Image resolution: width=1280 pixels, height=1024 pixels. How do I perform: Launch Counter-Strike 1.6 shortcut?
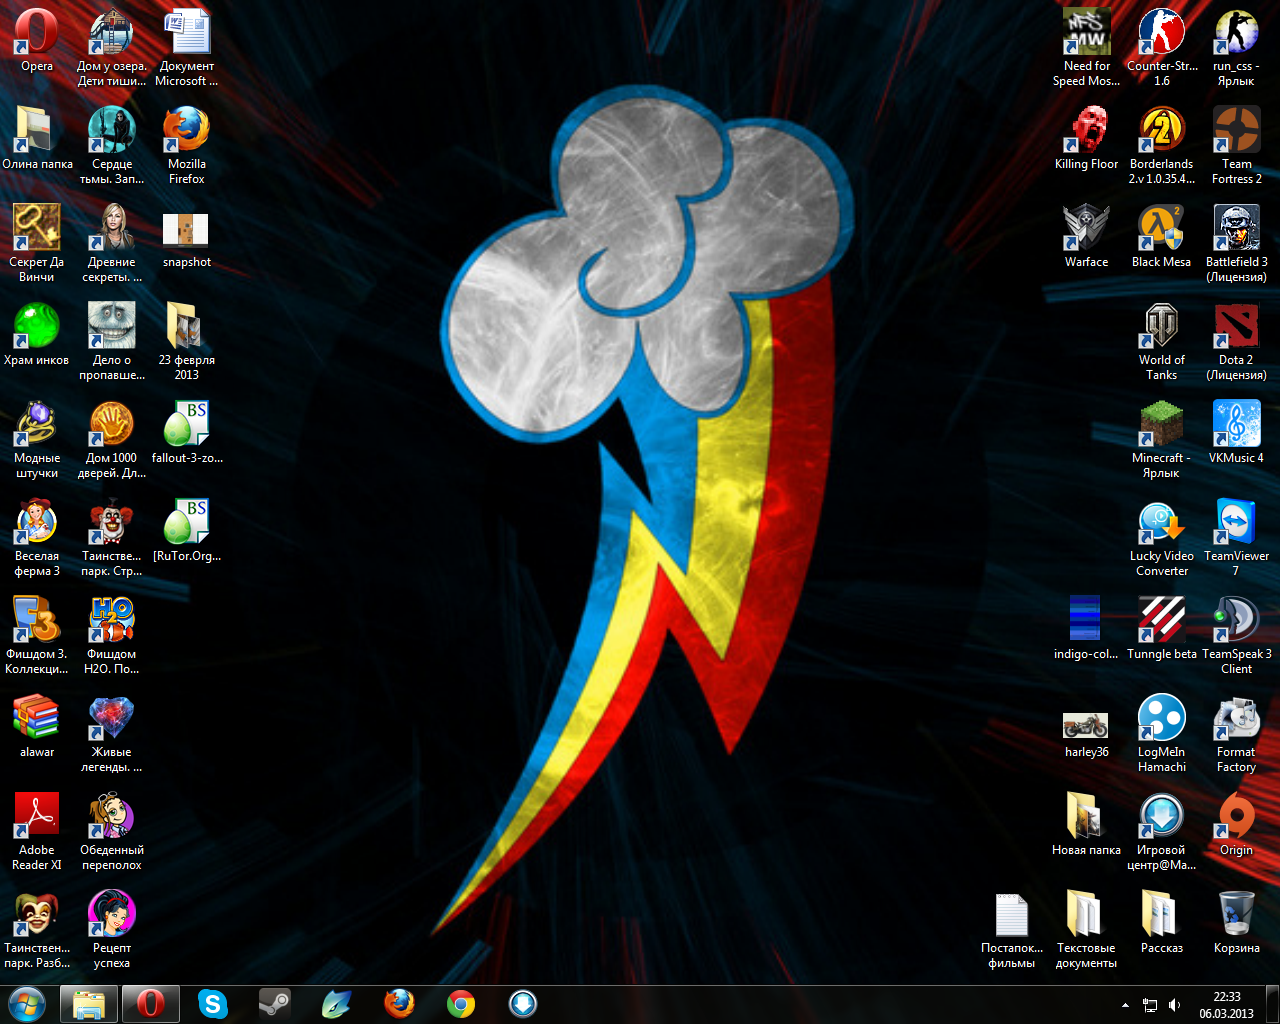coord(1161,47)
